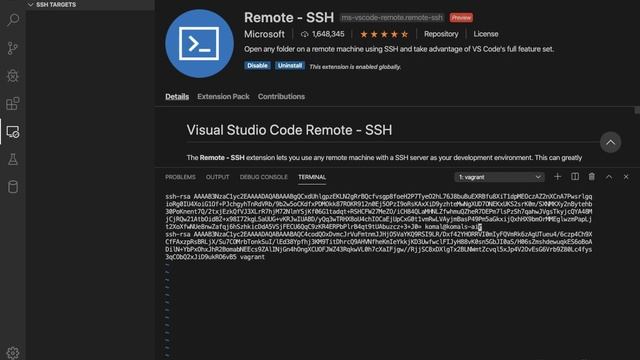Switch to the Contributions tab

[281, 97]
